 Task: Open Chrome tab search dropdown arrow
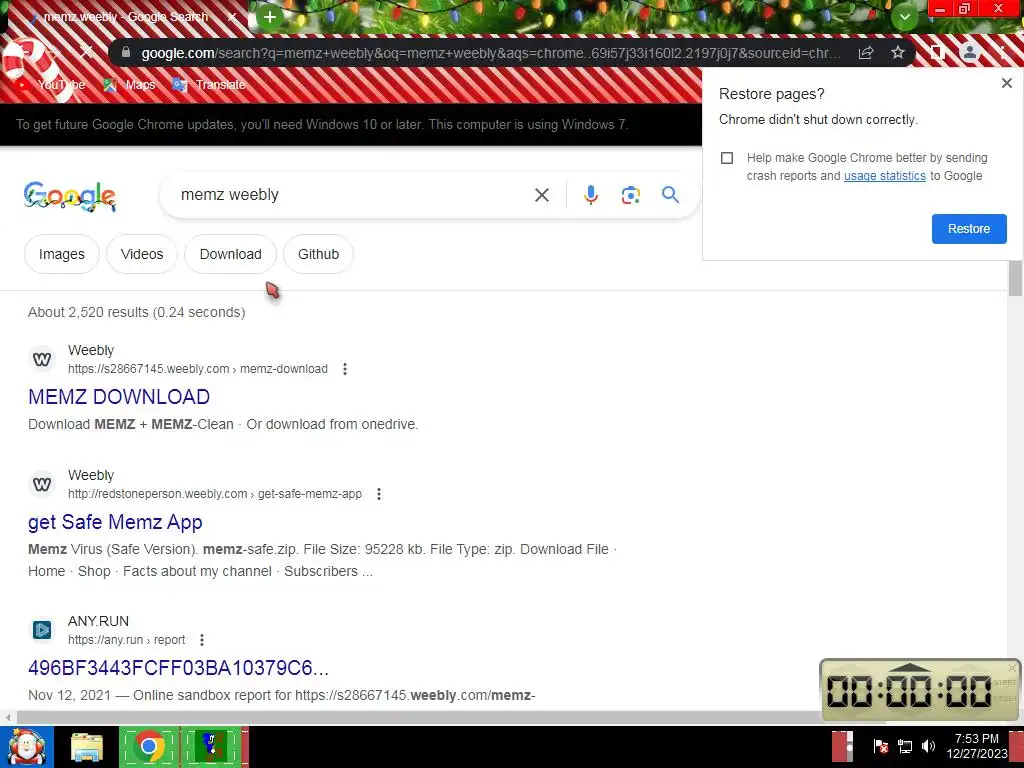[x=904, y=17]
